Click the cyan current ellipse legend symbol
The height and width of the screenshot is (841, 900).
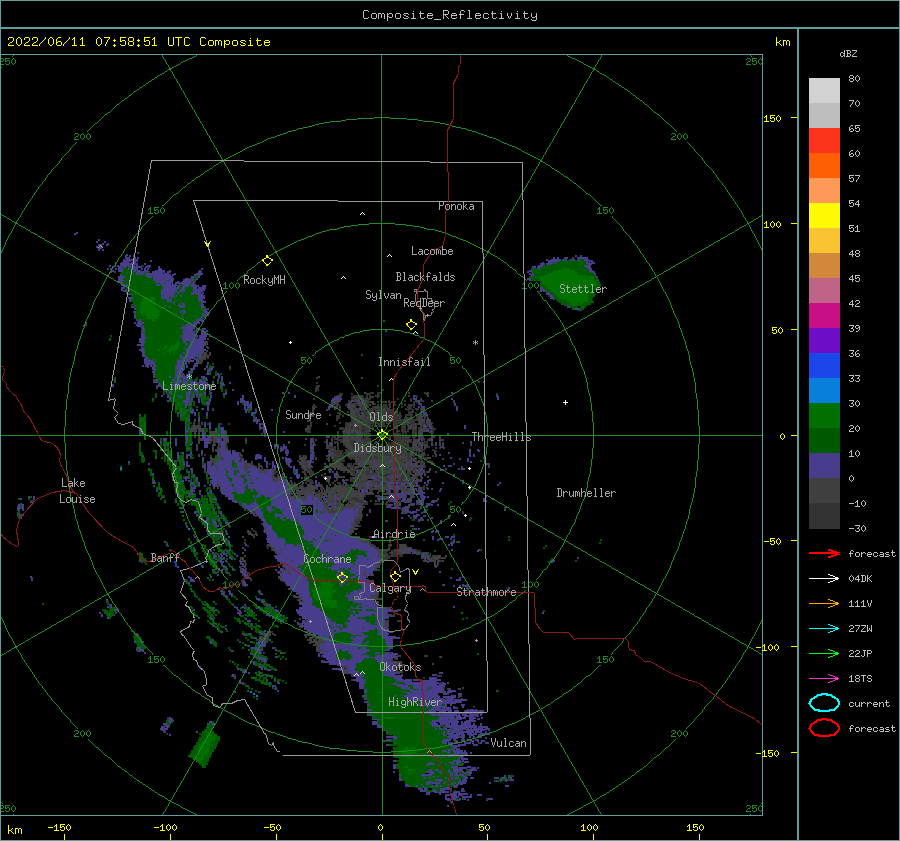(x=824, y=703)
